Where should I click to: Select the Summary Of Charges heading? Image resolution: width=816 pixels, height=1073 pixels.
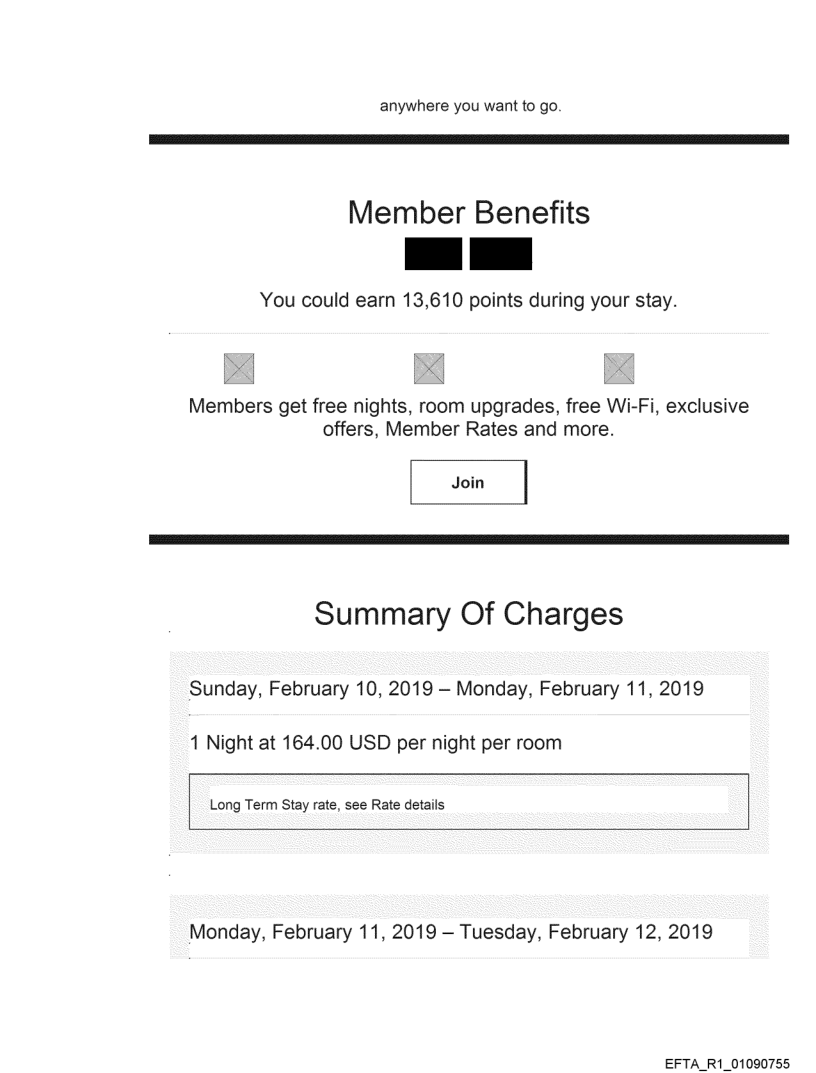tap(468, 614)
